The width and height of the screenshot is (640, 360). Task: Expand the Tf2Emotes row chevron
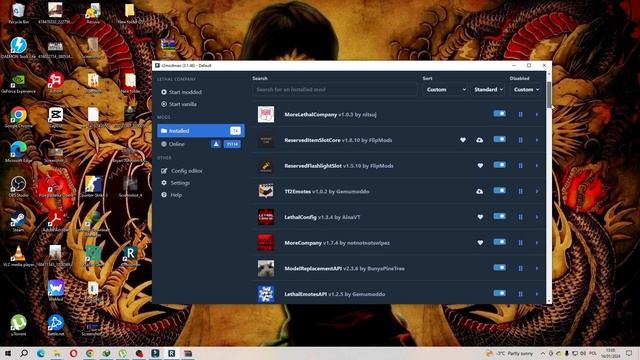pos(537,191)
